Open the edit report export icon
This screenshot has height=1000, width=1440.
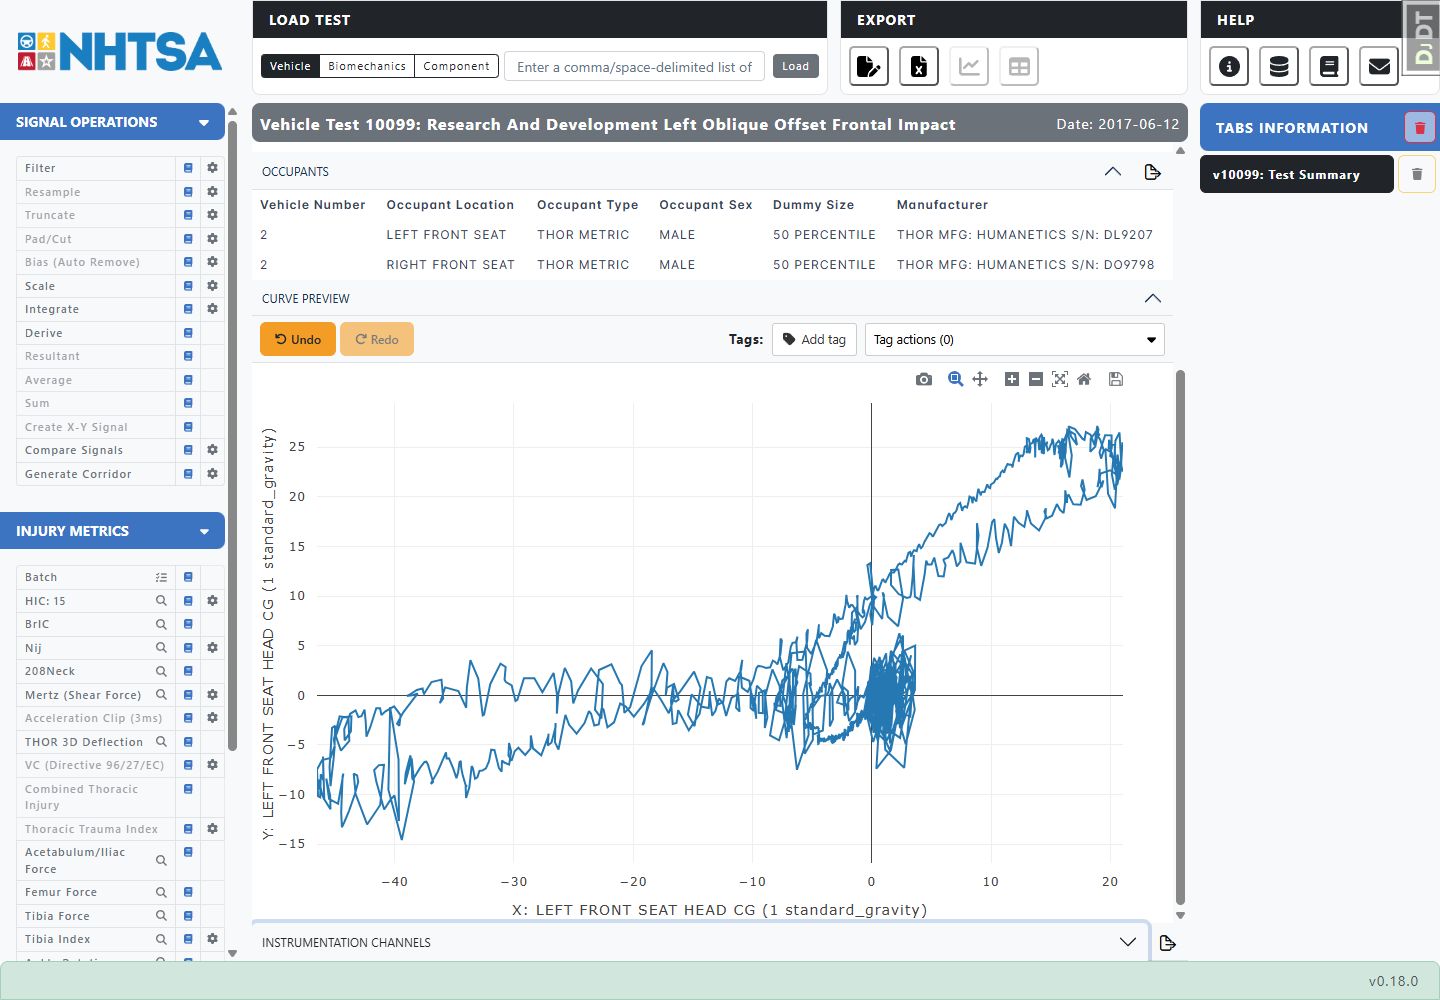tap(869, 67)
